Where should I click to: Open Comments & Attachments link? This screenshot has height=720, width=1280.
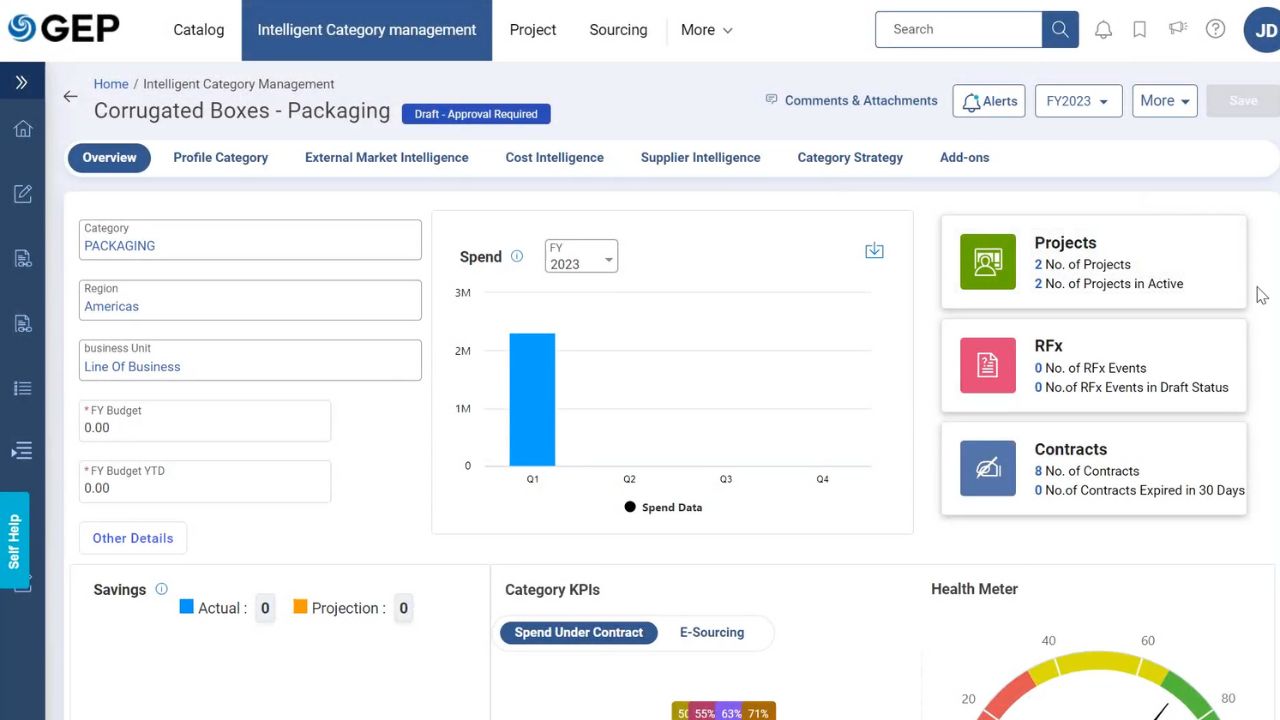point(851,101)
